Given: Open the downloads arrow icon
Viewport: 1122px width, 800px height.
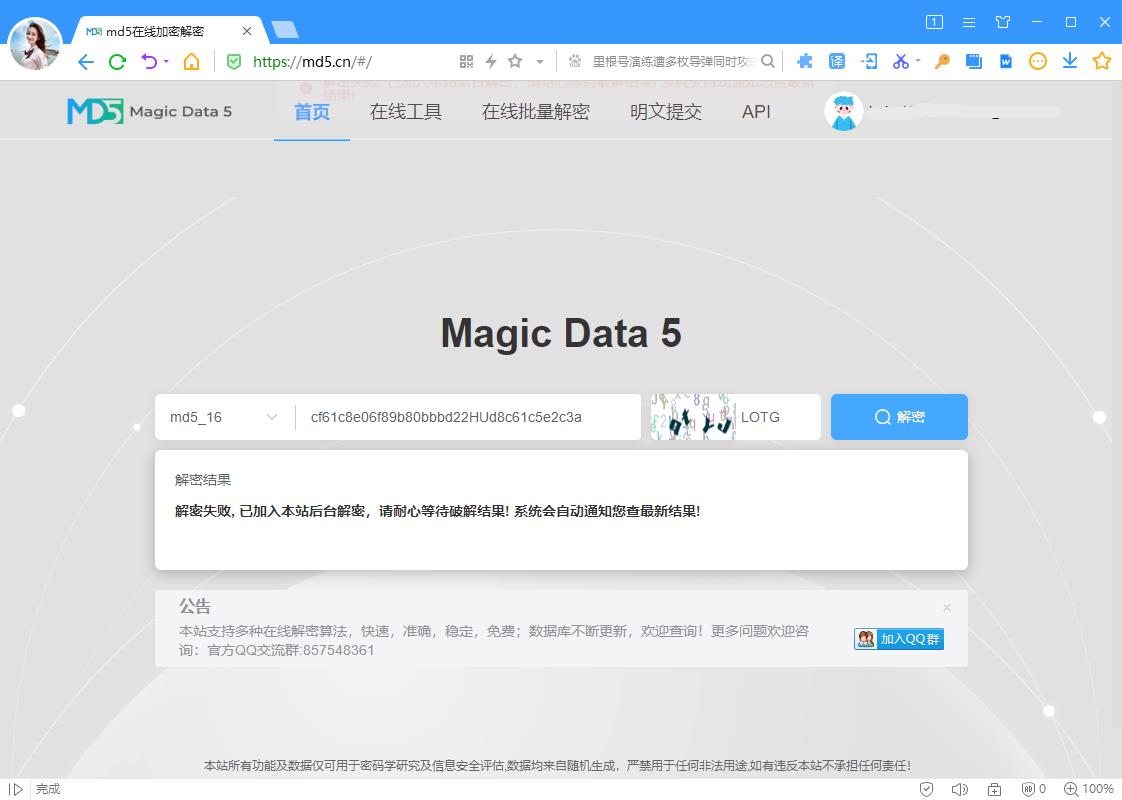Looking at the screenshot, I should [x=1070, y=62].
